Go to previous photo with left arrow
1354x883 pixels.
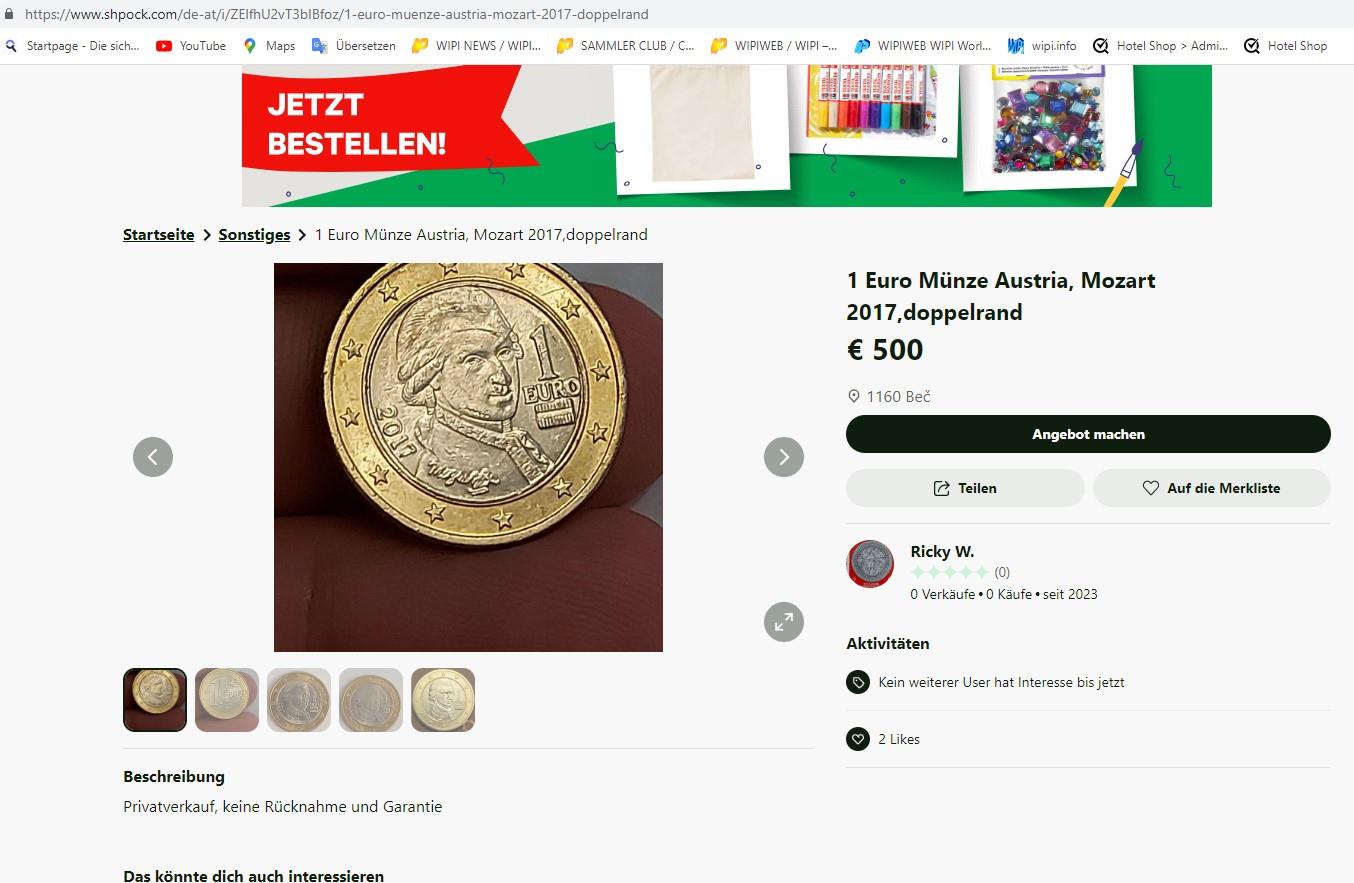(153, 457)
